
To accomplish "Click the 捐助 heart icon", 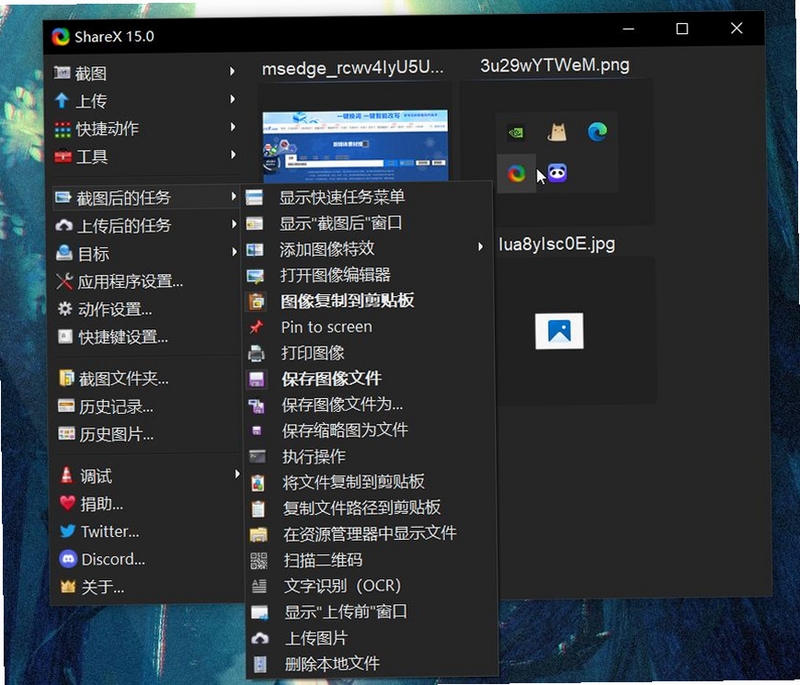I will pyautogui.click(x=67, y=503).
